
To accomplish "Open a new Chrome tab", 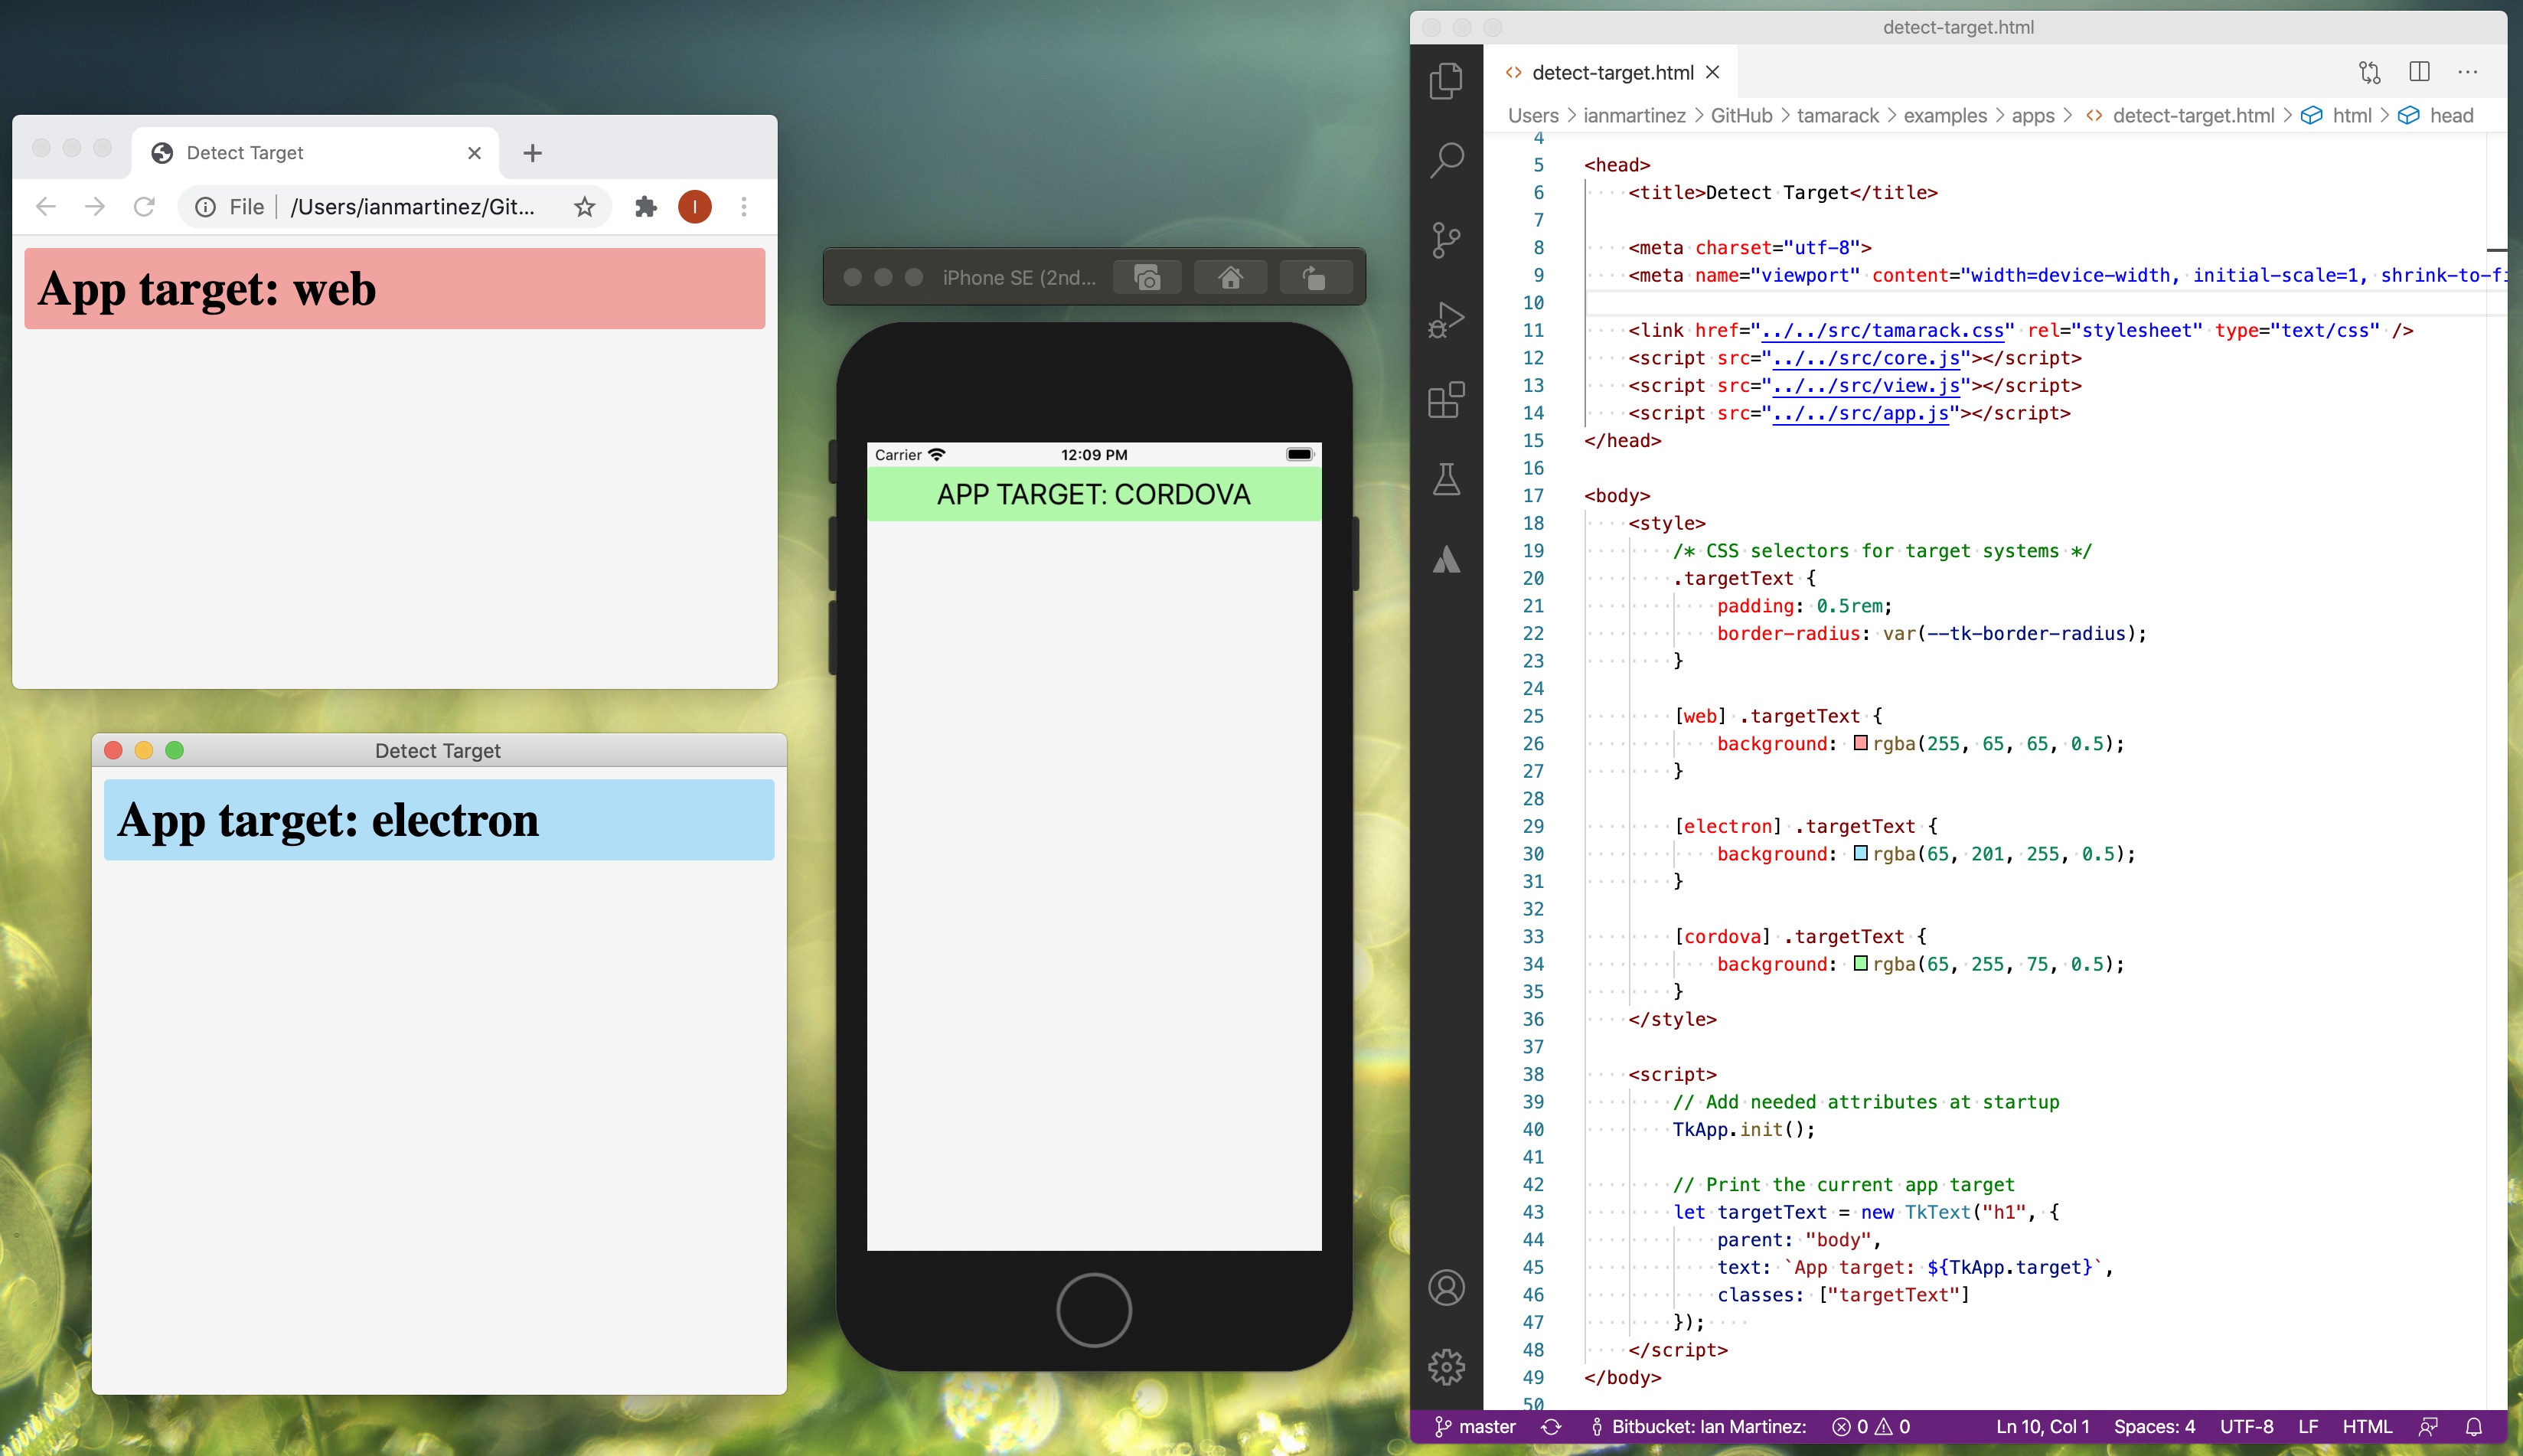I will (532, 153).
